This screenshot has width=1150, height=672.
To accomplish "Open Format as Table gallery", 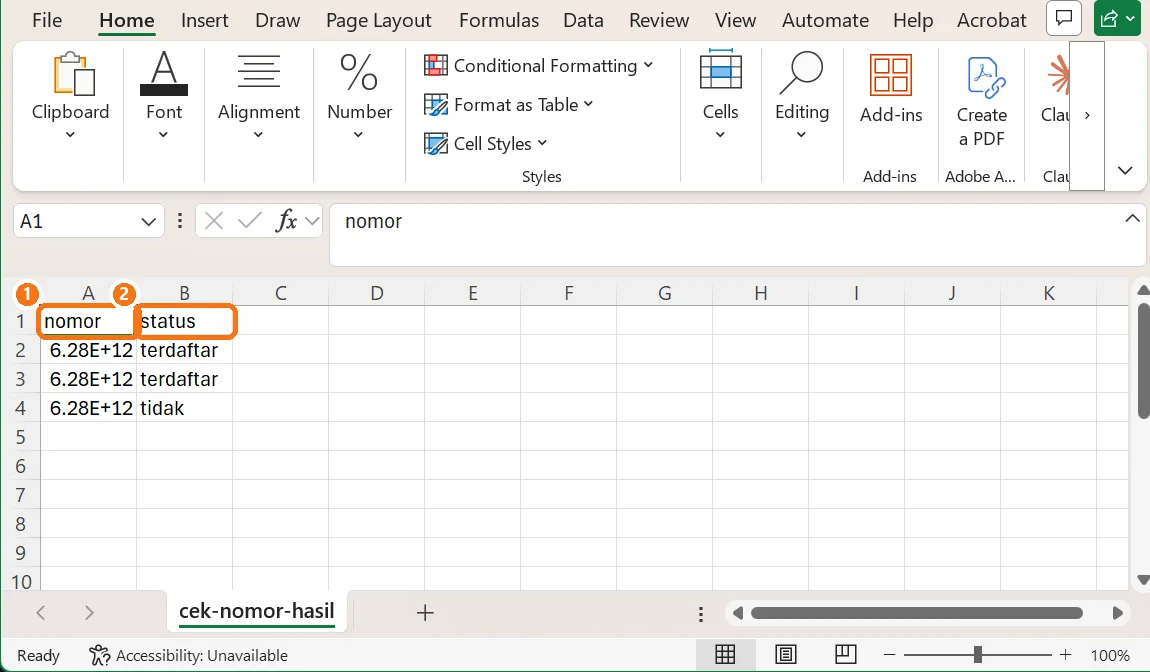I will (508, 105).
